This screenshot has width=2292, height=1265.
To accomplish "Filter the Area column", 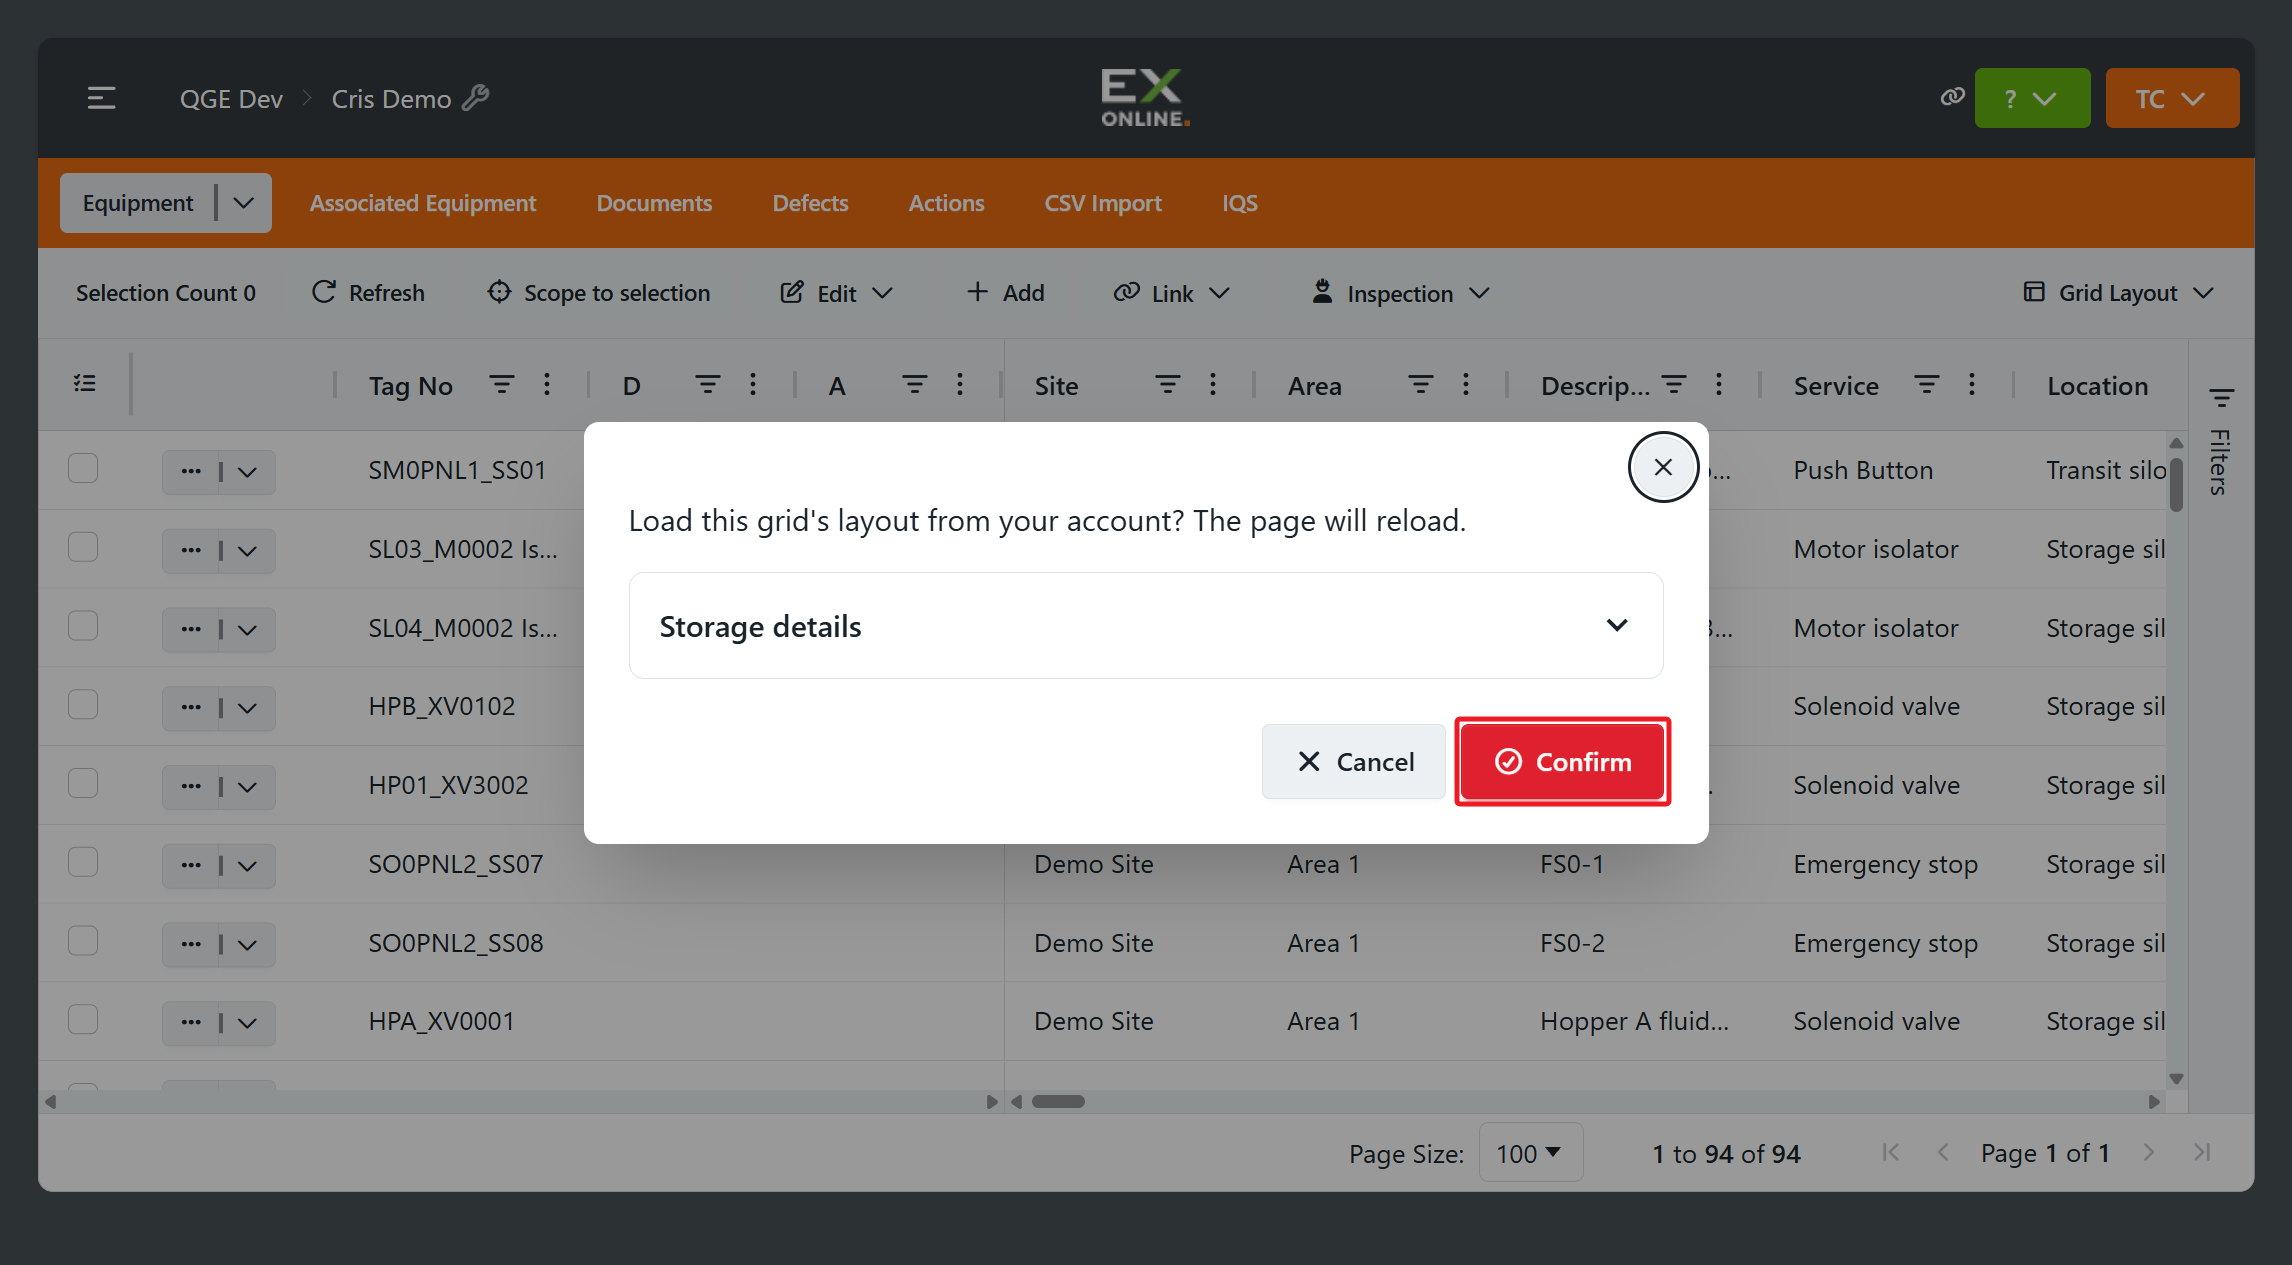I will (x=1420, y=384).
